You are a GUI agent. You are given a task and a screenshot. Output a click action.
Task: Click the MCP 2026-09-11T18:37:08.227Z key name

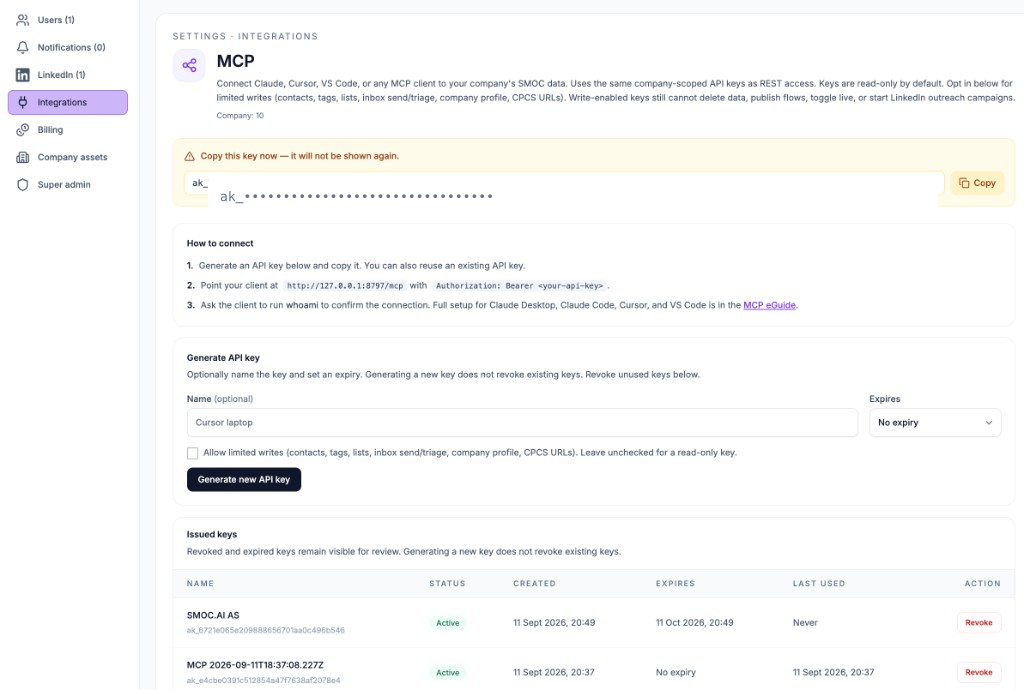click(x=255, y=665)
